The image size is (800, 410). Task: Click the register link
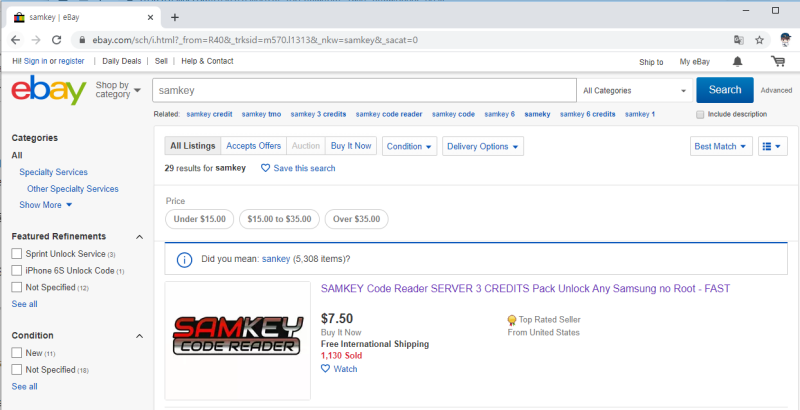[71, 61]
